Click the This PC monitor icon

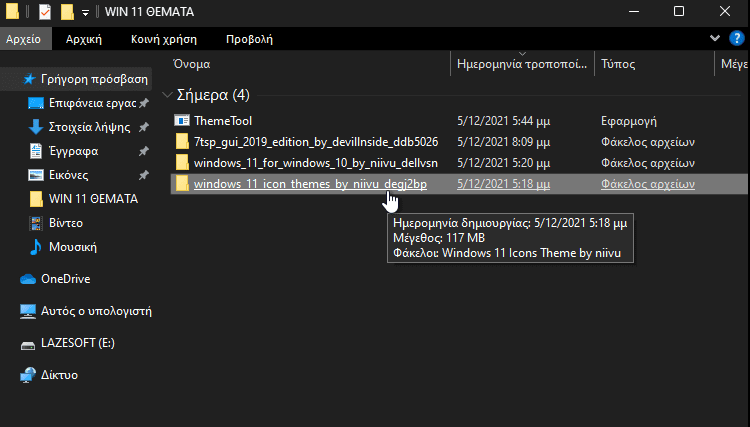click(x=28, y=311)
